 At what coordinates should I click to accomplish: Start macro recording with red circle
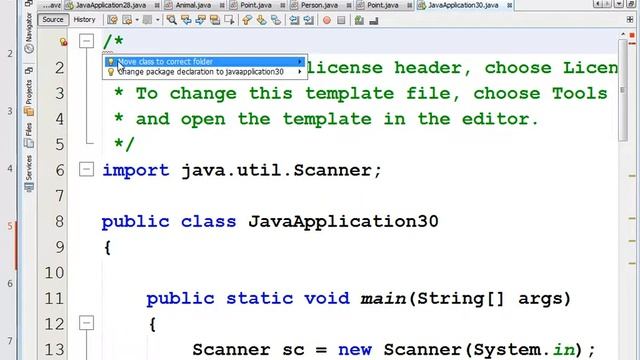[x=327, y=20]
